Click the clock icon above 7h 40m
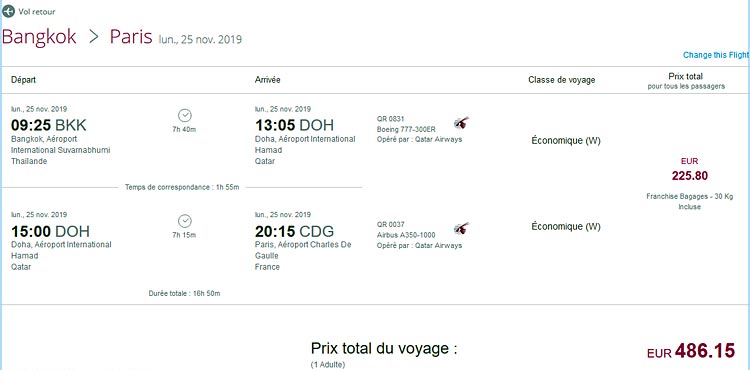Image resolution: width=750 pixels, height=370 pixels. point(185,115)
